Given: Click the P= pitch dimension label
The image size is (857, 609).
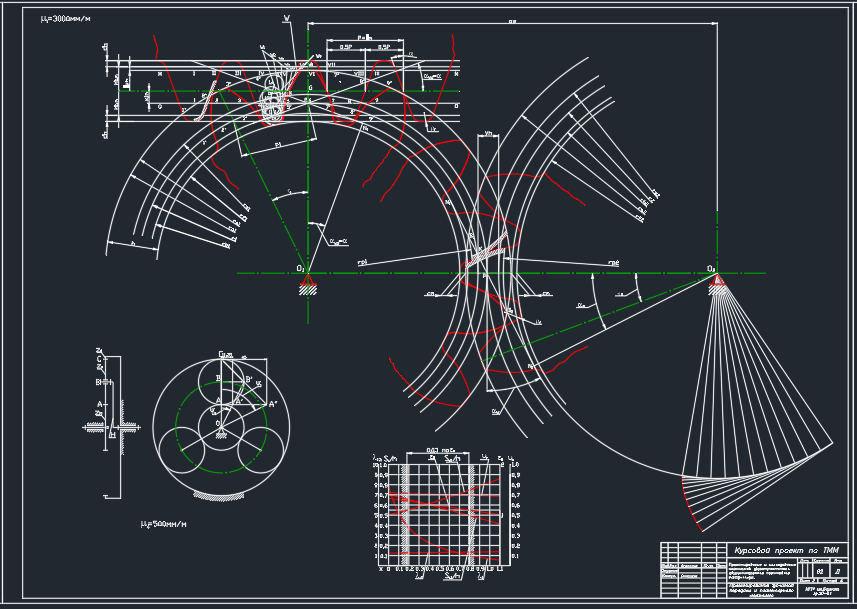Looking at the screenshot, I should point(365,37).
